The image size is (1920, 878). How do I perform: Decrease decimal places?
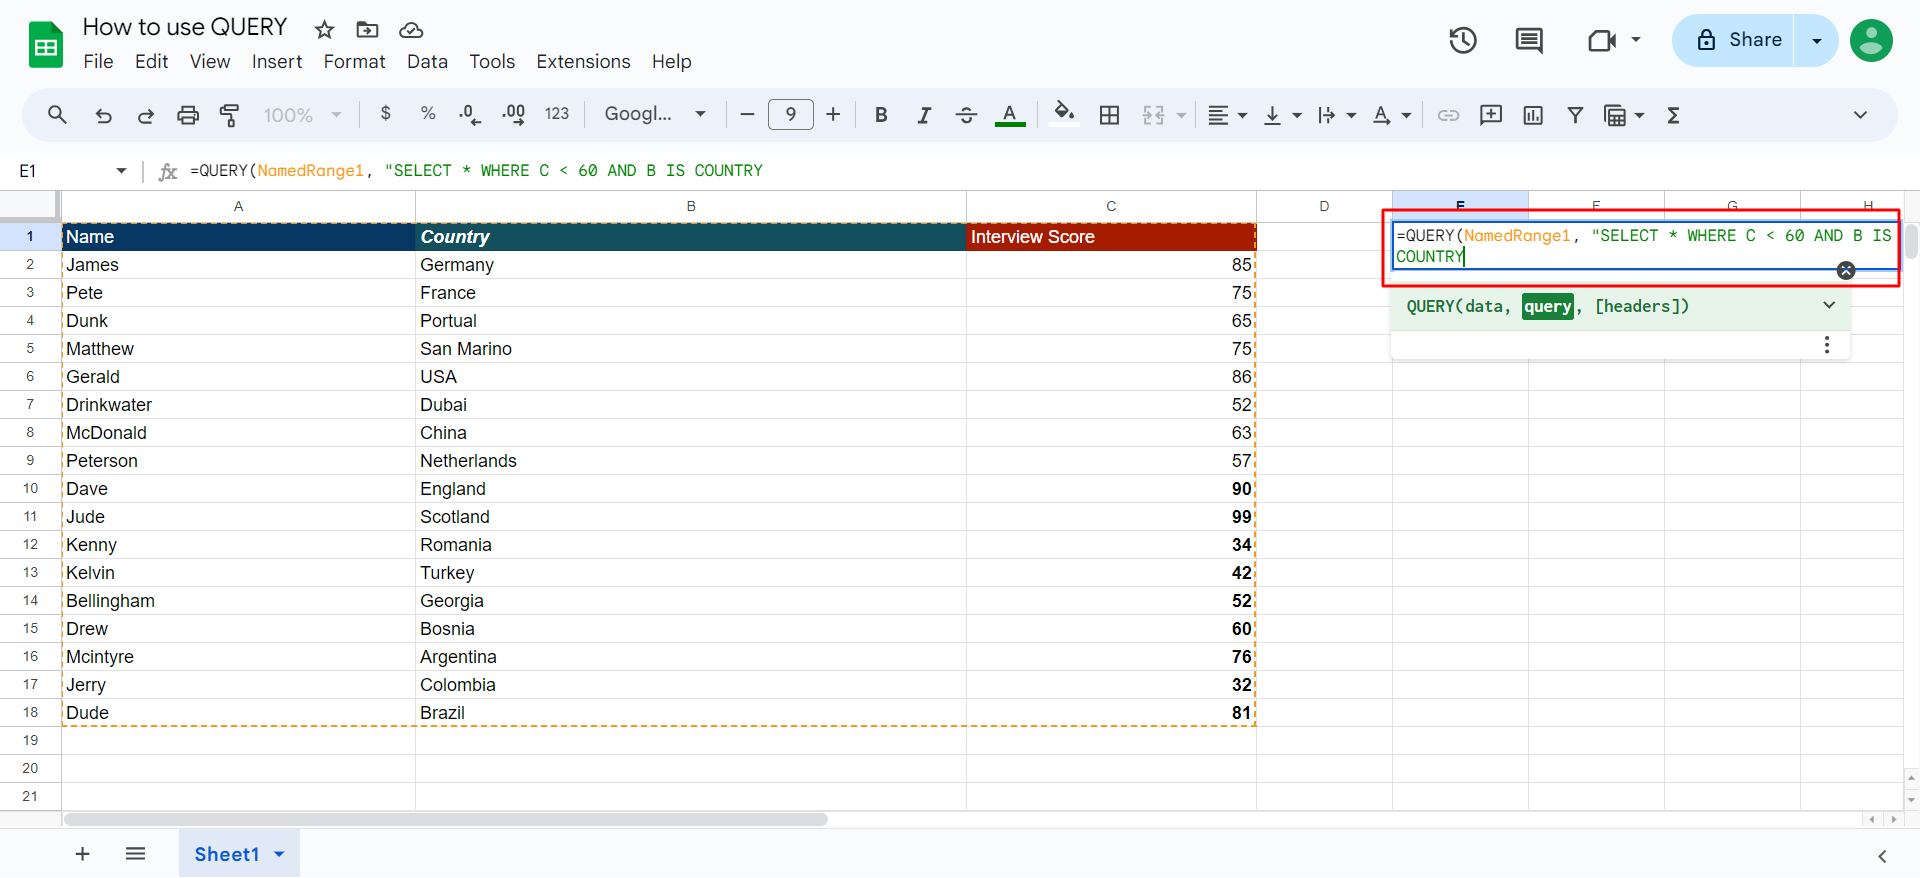[x=470, y=115]
